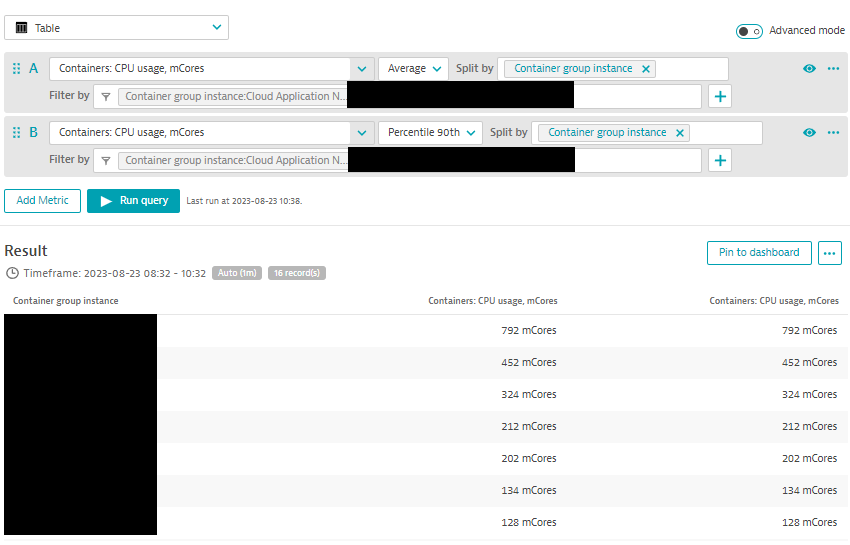Grab the drag handle of query B
The height and width of the screenshot is (545, 850).
[16, 133]
